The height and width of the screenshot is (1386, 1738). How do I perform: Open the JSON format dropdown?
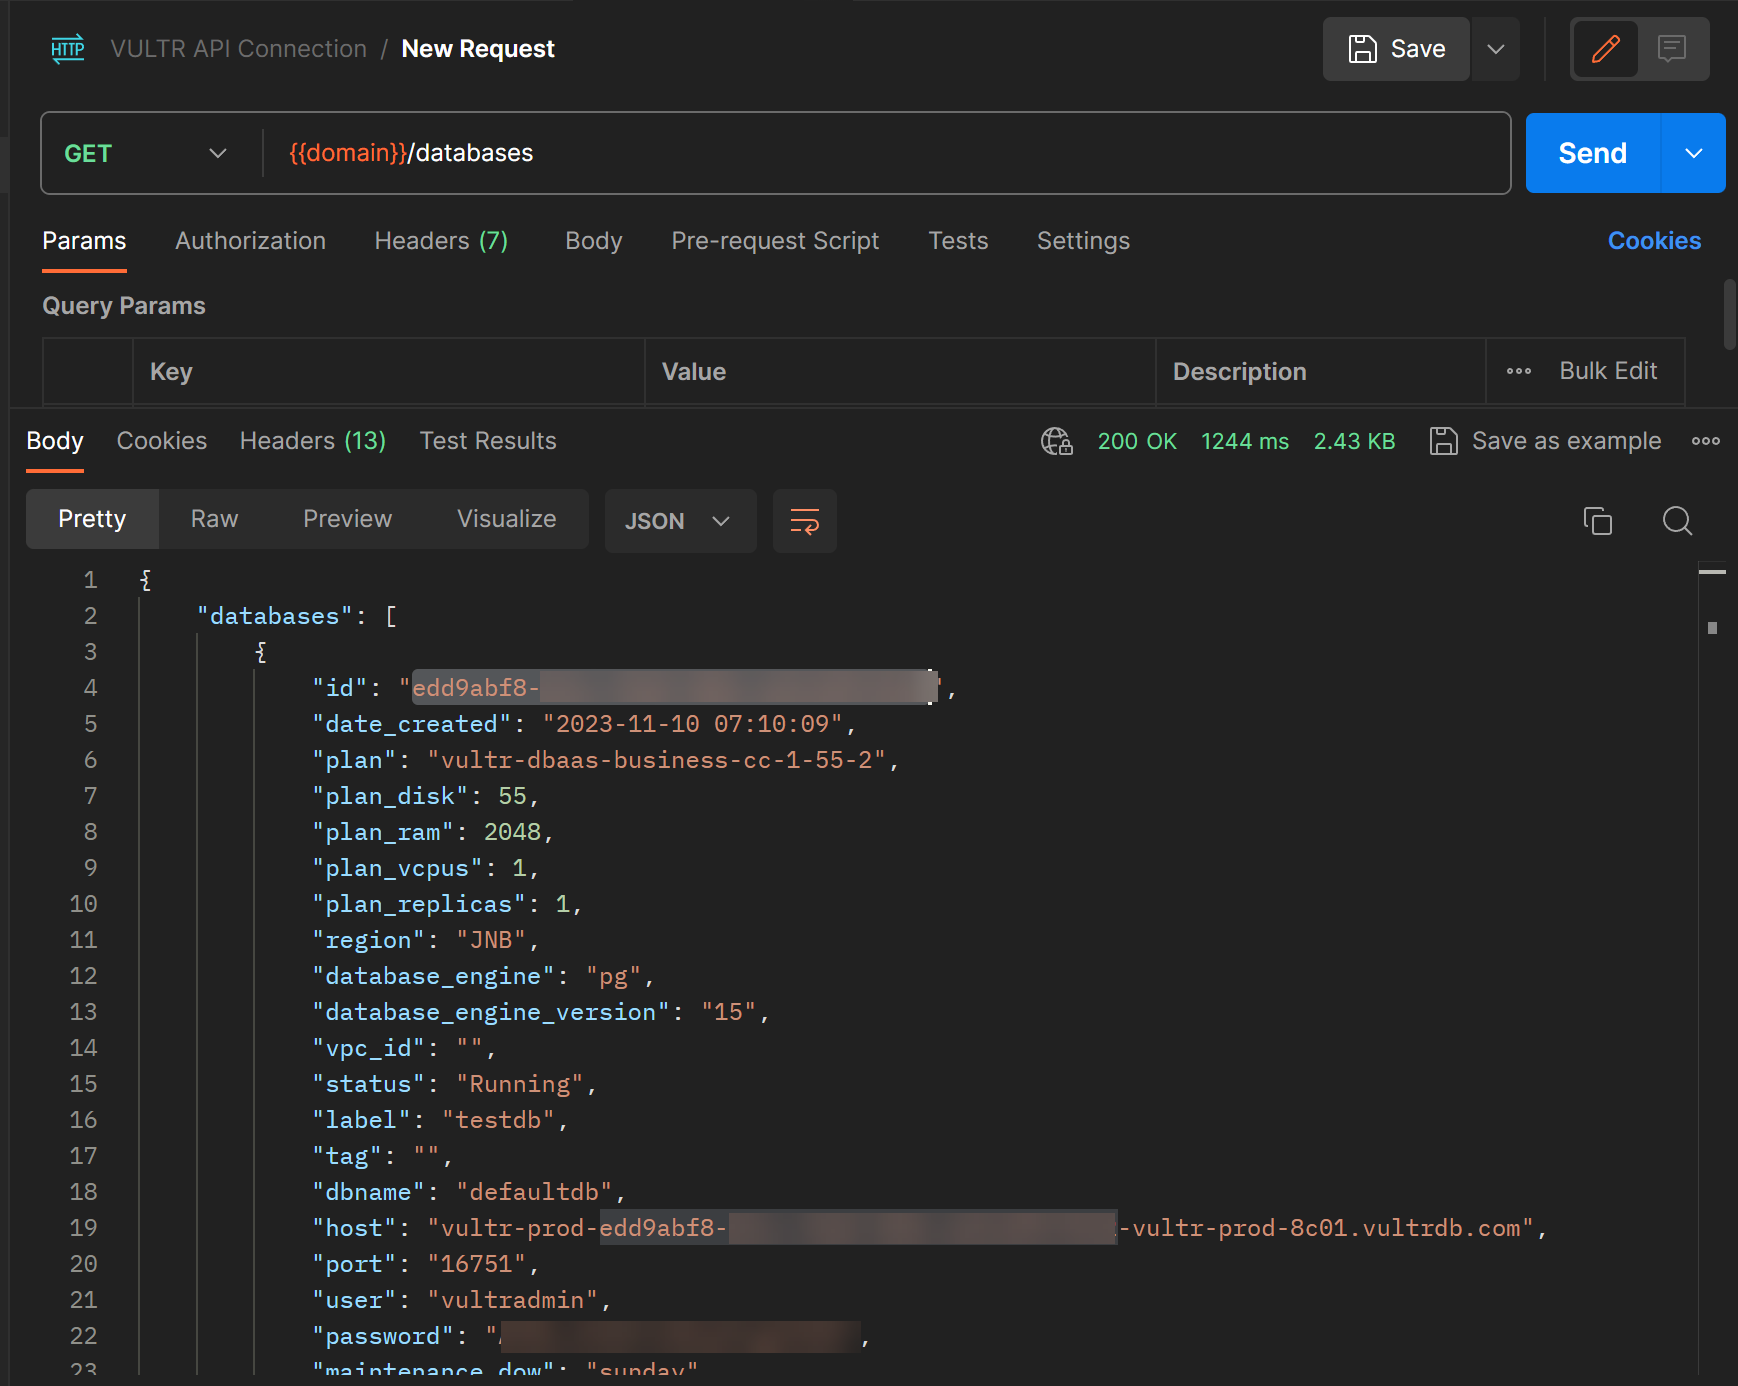(680, 521)
